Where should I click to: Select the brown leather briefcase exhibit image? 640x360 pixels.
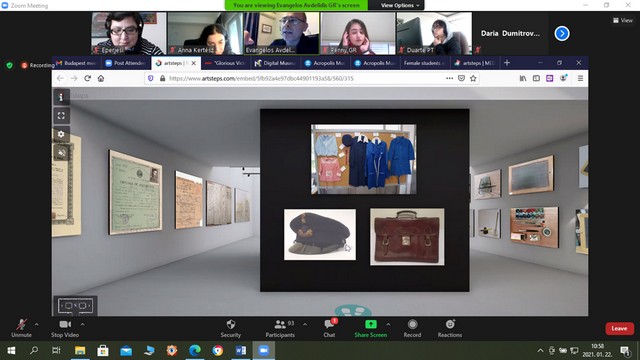[407, 237]
